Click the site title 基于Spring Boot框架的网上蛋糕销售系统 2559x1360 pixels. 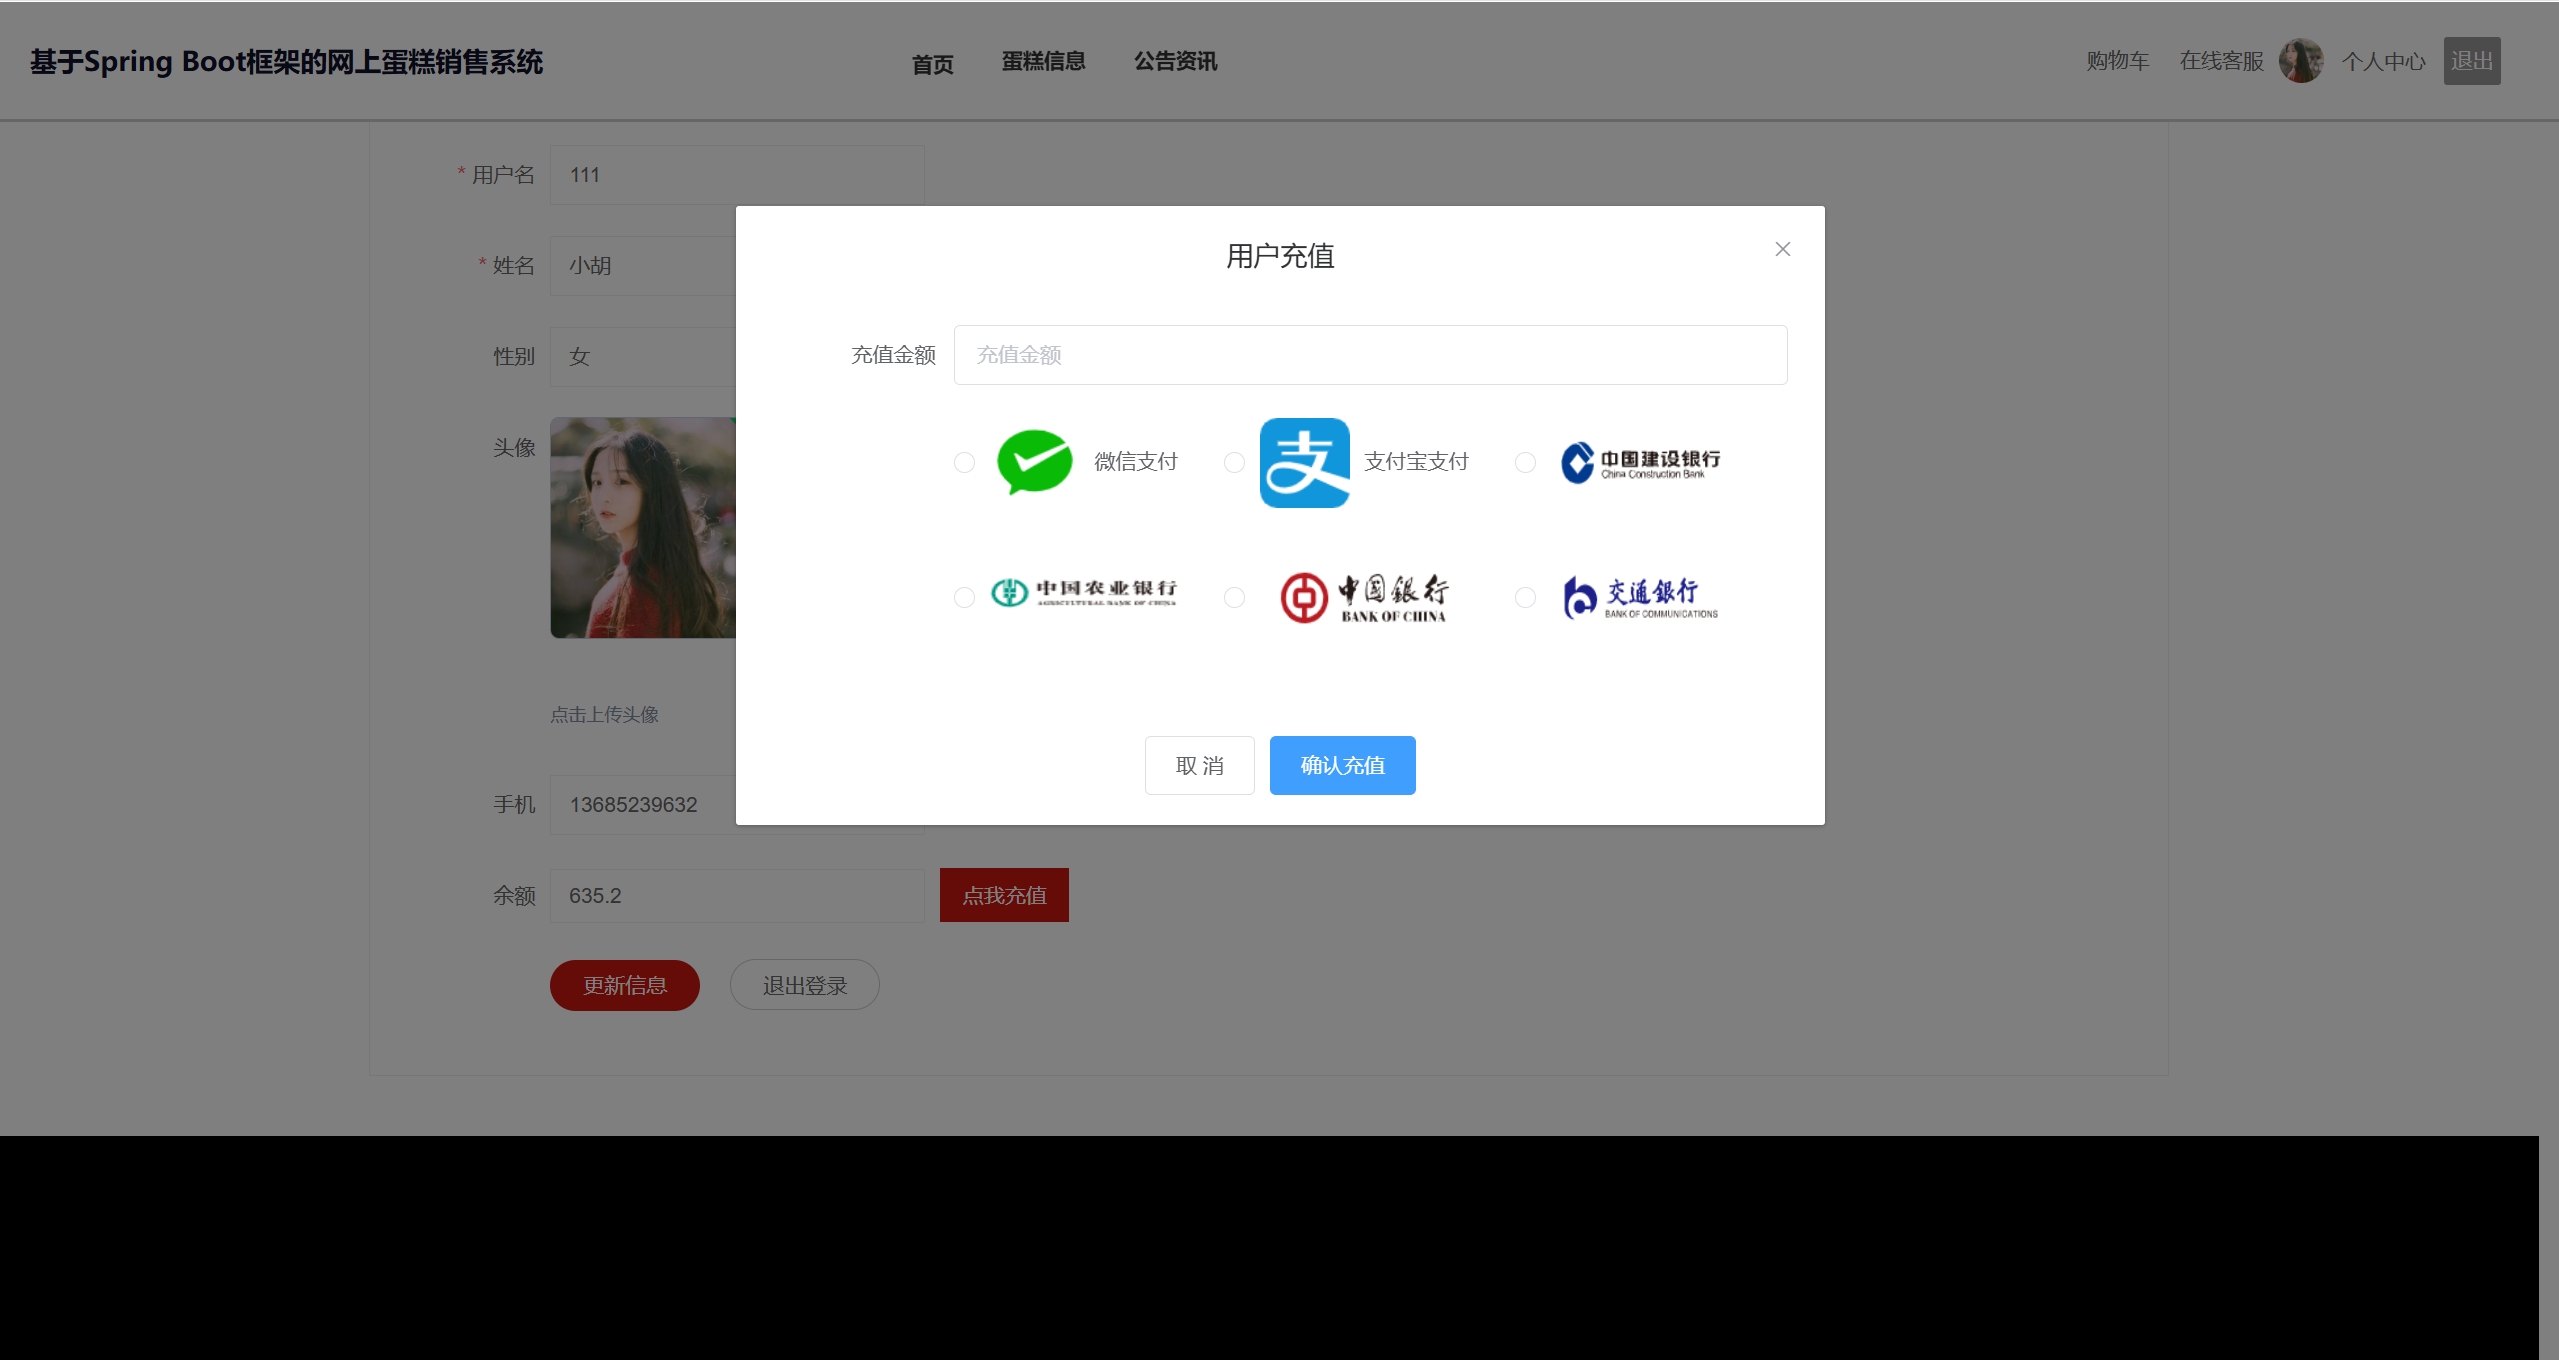tap(286, 62)
